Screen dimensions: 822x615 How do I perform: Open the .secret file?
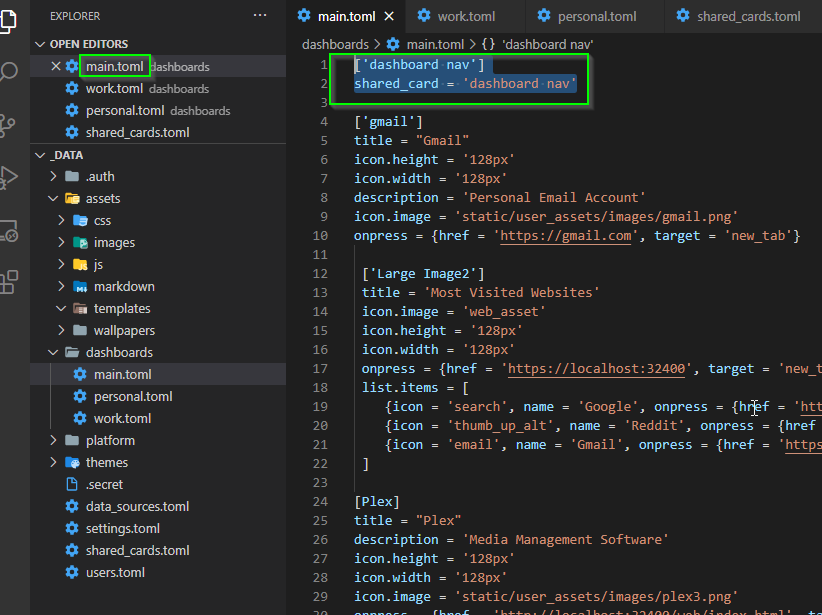click(x=158, y=484)
